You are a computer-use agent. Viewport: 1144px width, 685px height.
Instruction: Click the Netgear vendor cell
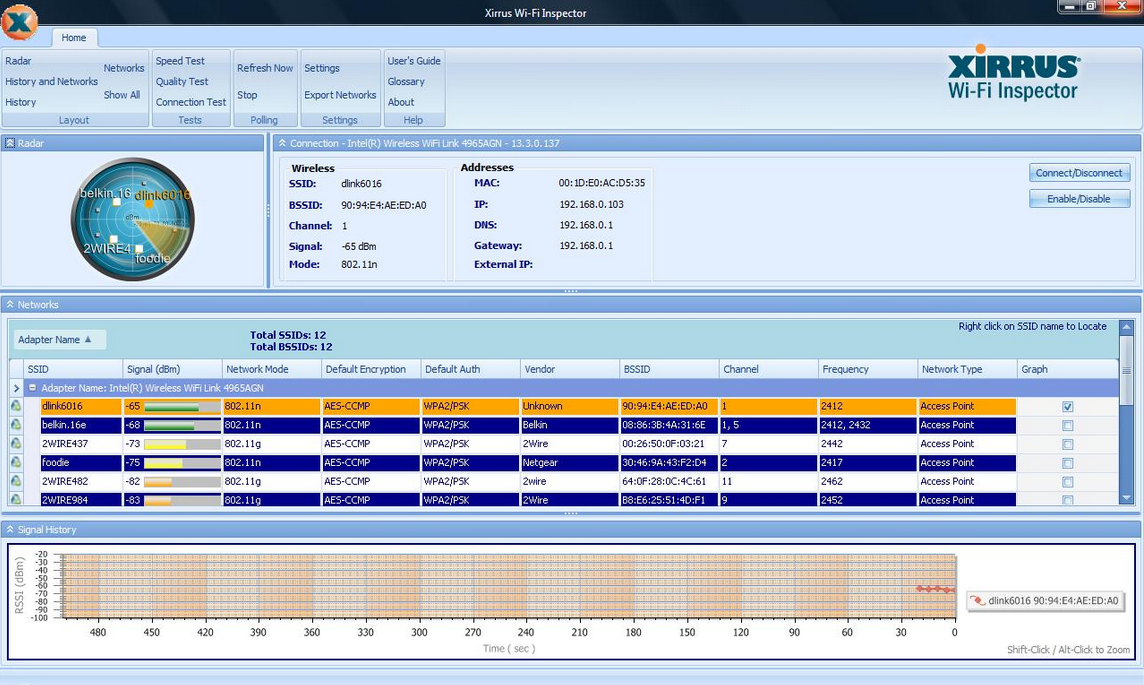coord(569,463)
